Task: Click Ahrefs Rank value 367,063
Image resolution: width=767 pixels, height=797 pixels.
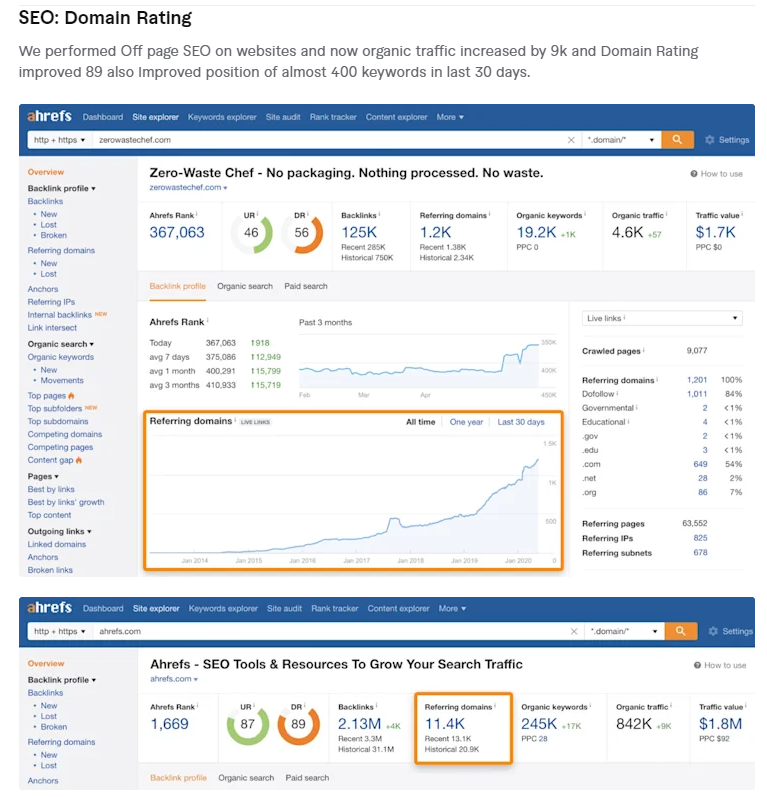Action: pos(177,232)
